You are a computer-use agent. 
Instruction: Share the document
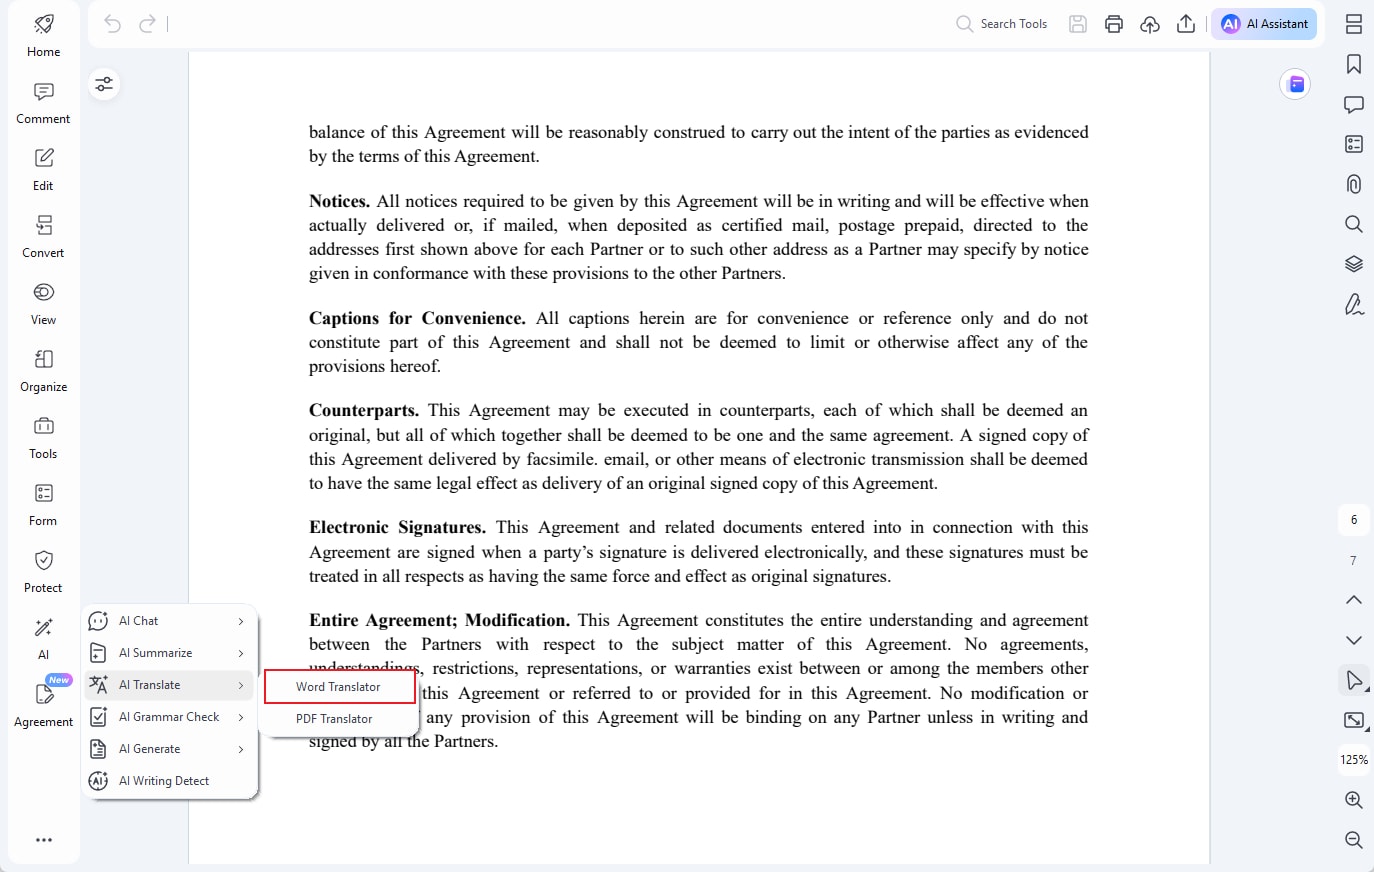(x=1186, y=24)
